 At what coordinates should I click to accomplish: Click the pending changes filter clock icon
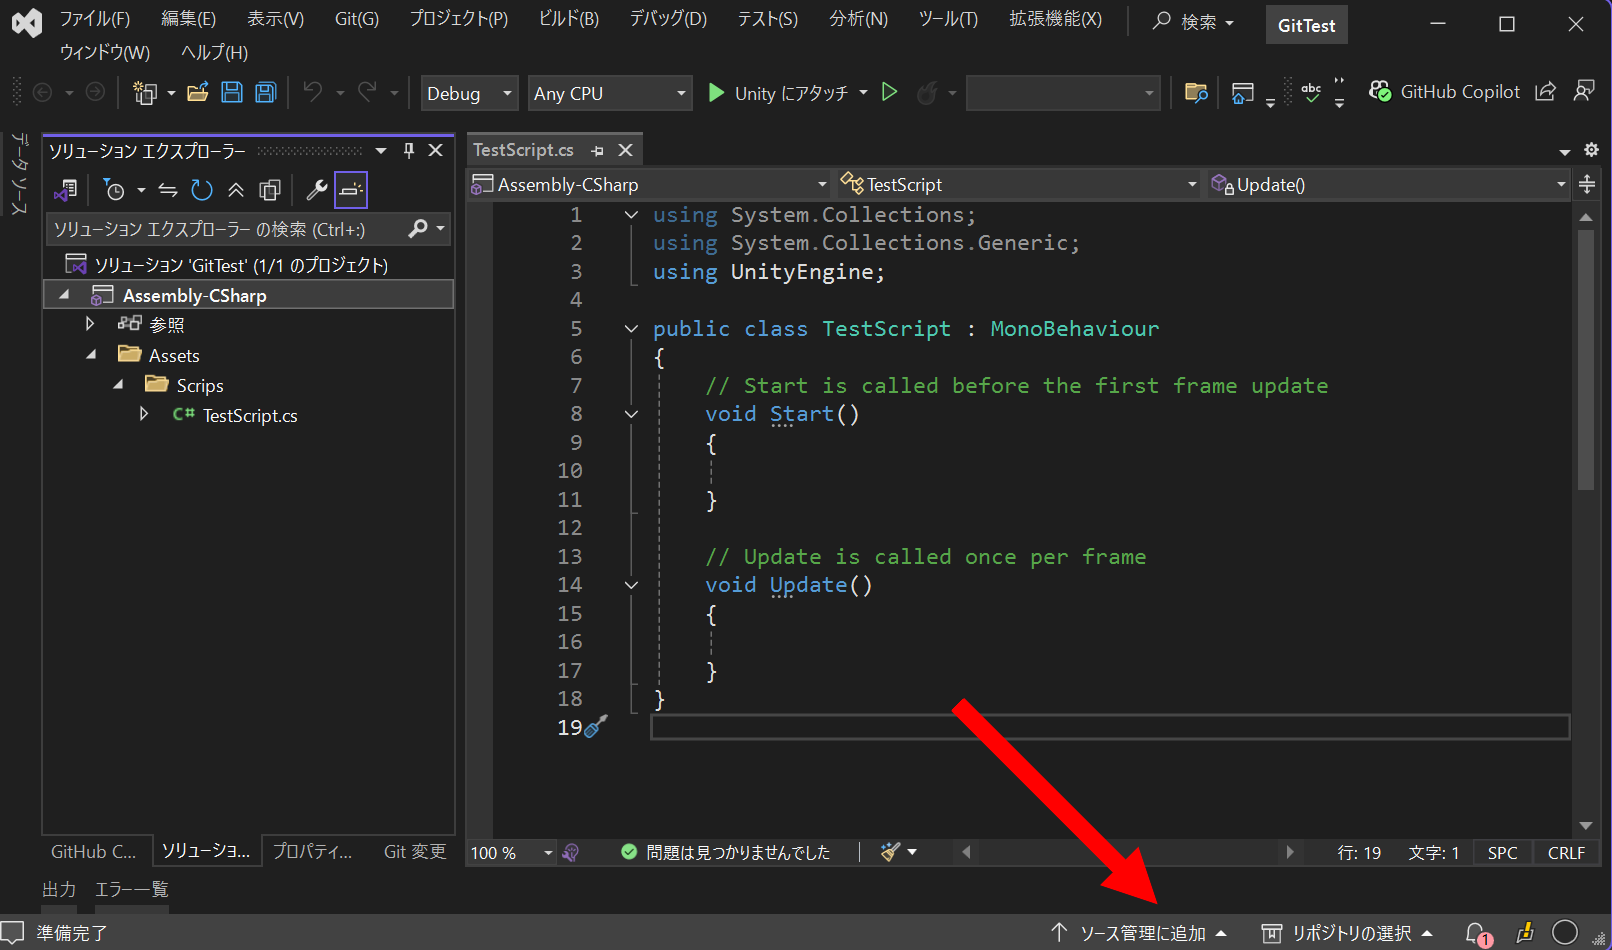(x=115, y=190)
